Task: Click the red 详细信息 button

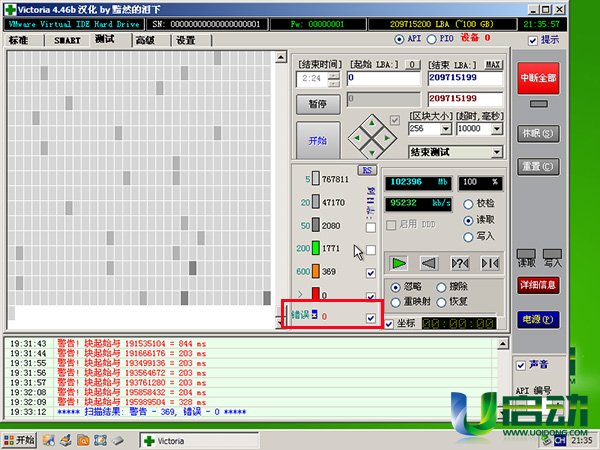Action: (x=538, y=285)
